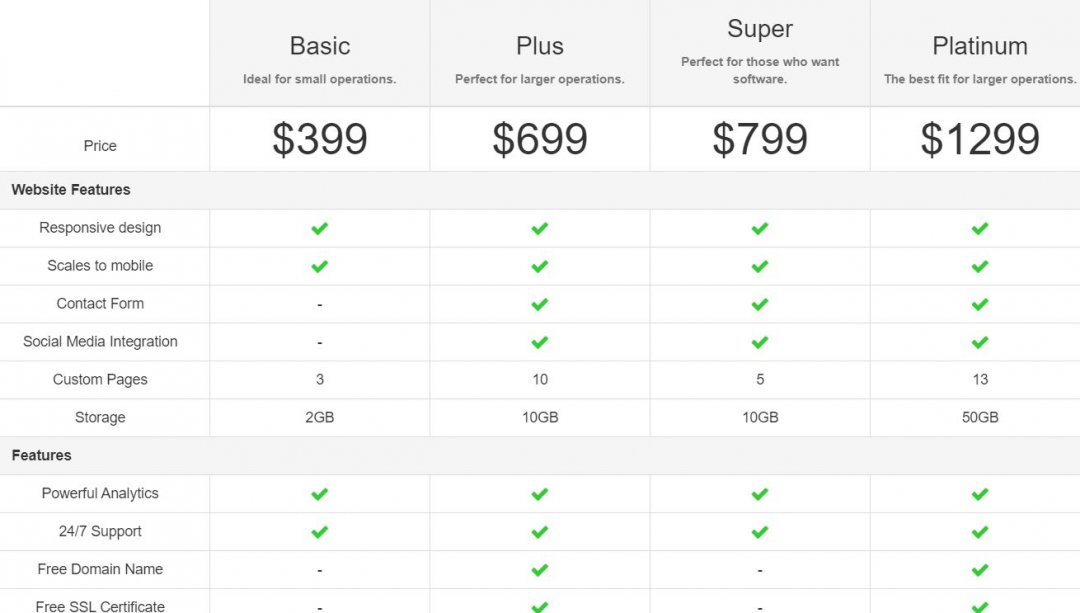The width and height of the screenshot is (1080, 613).
Task: Select the Basic plan heading
Action: pos(320,46)
